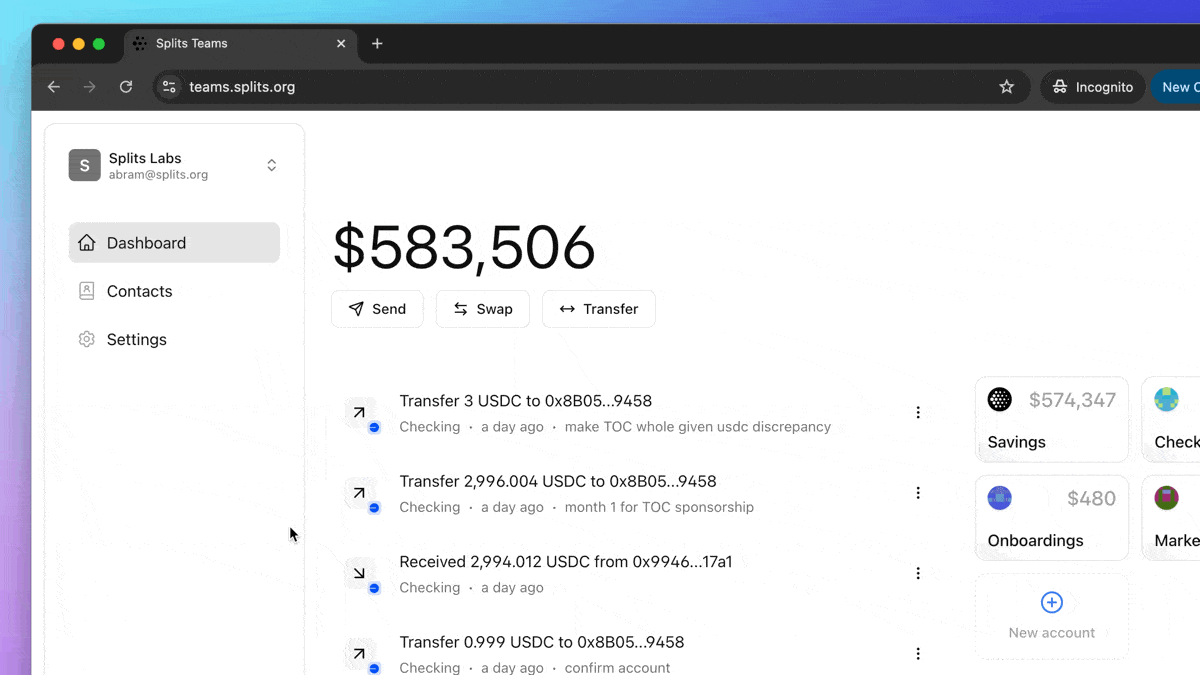Click the Transfer button

(x=599, y=309)
